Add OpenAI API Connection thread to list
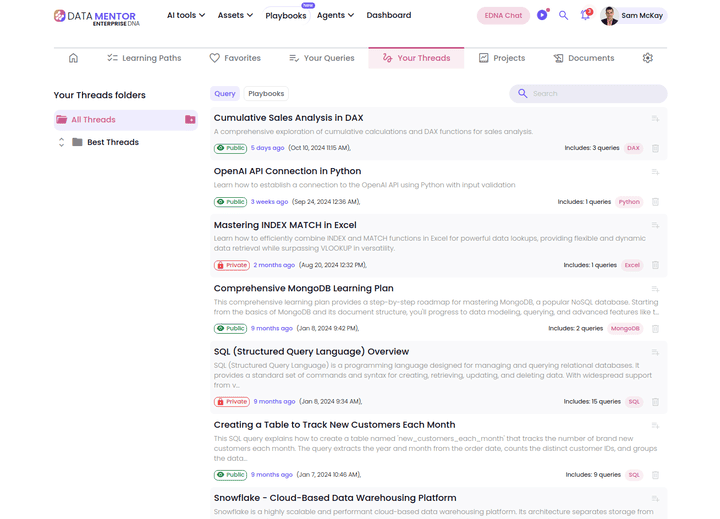Screen dimensions: 720x519 click(656, 172)
